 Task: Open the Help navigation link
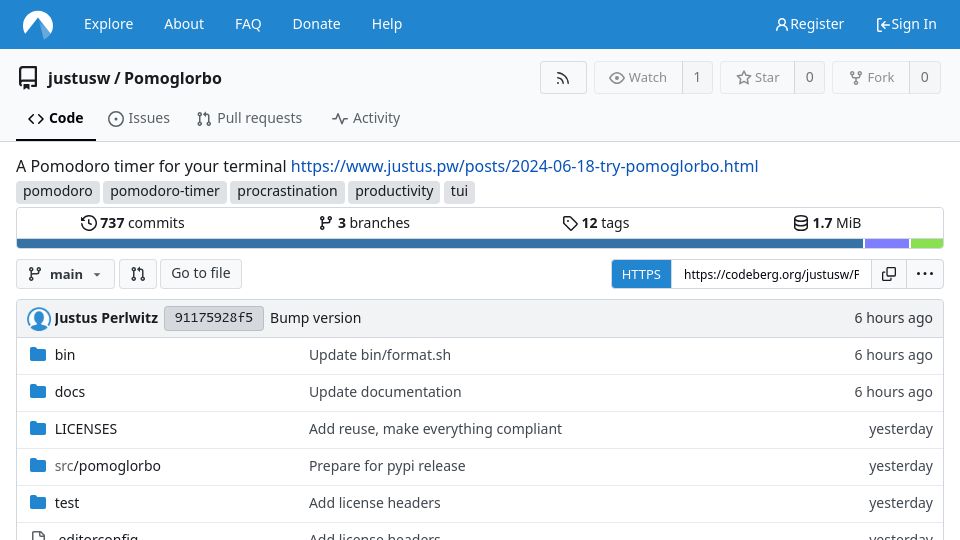click(x=387, y=24)
